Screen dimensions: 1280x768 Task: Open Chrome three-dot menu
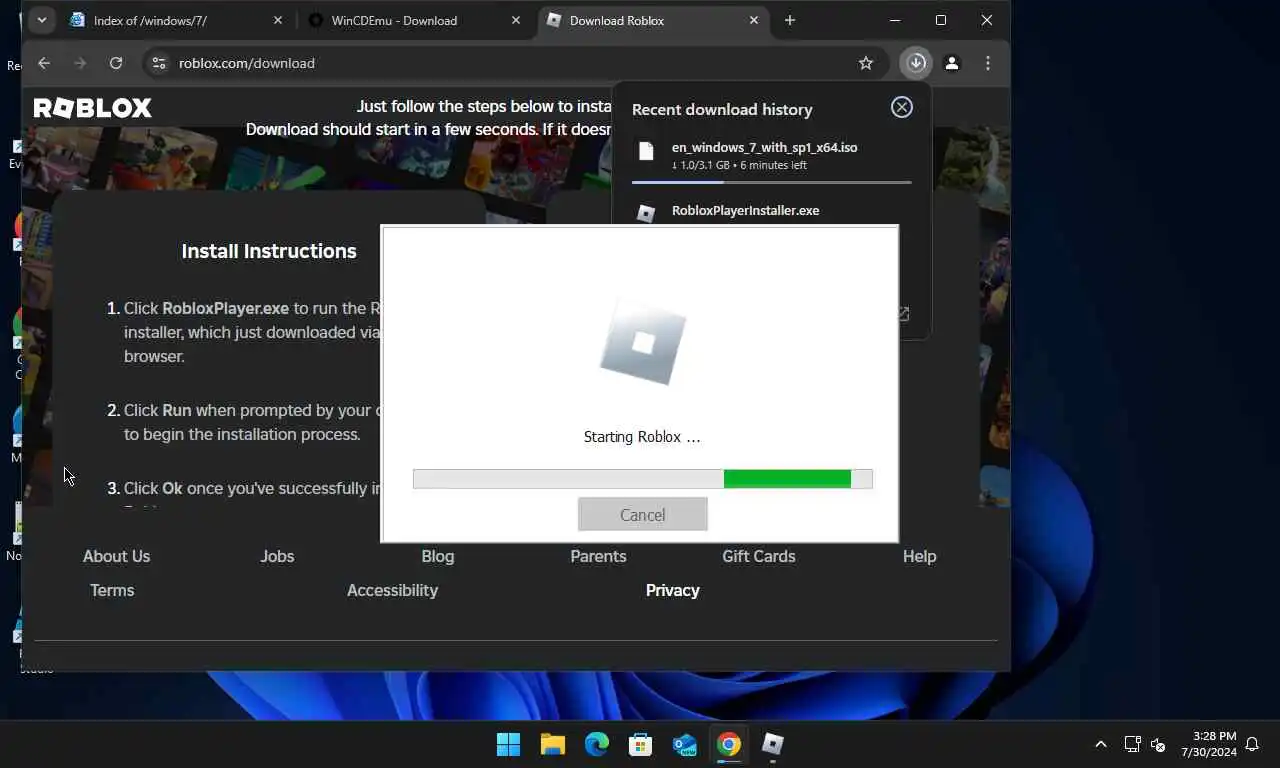pyautogui.click(x=988, y=63)
